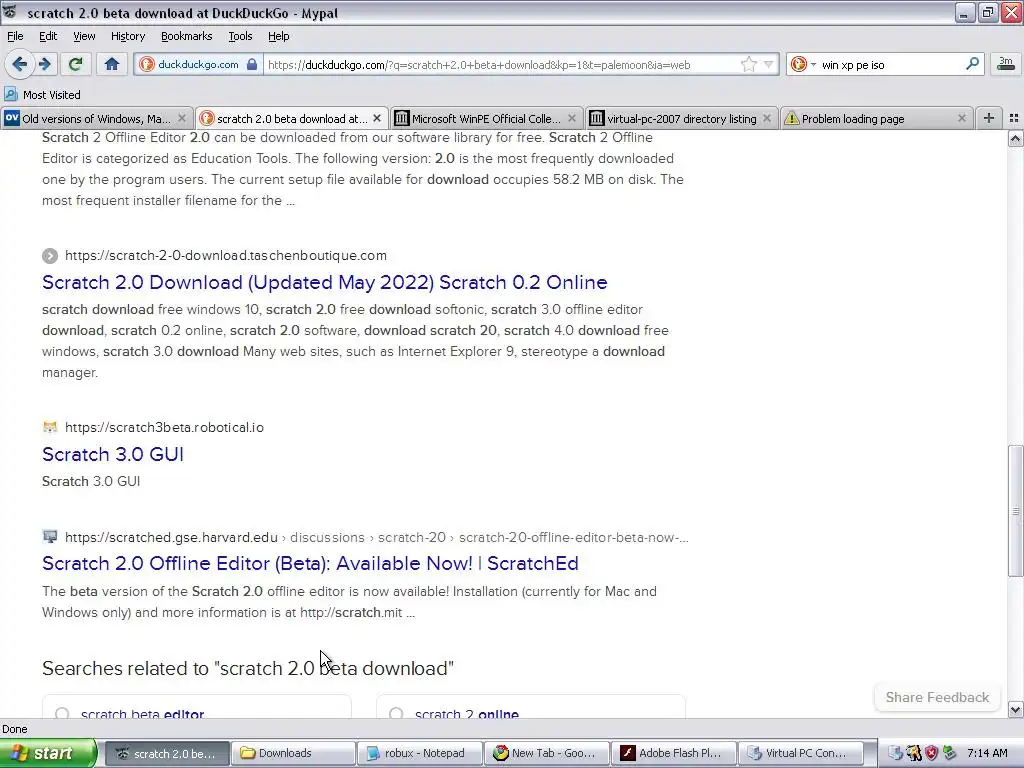
Task: Open the Most Visited bookmarks folder
Action: pos(42,95)
